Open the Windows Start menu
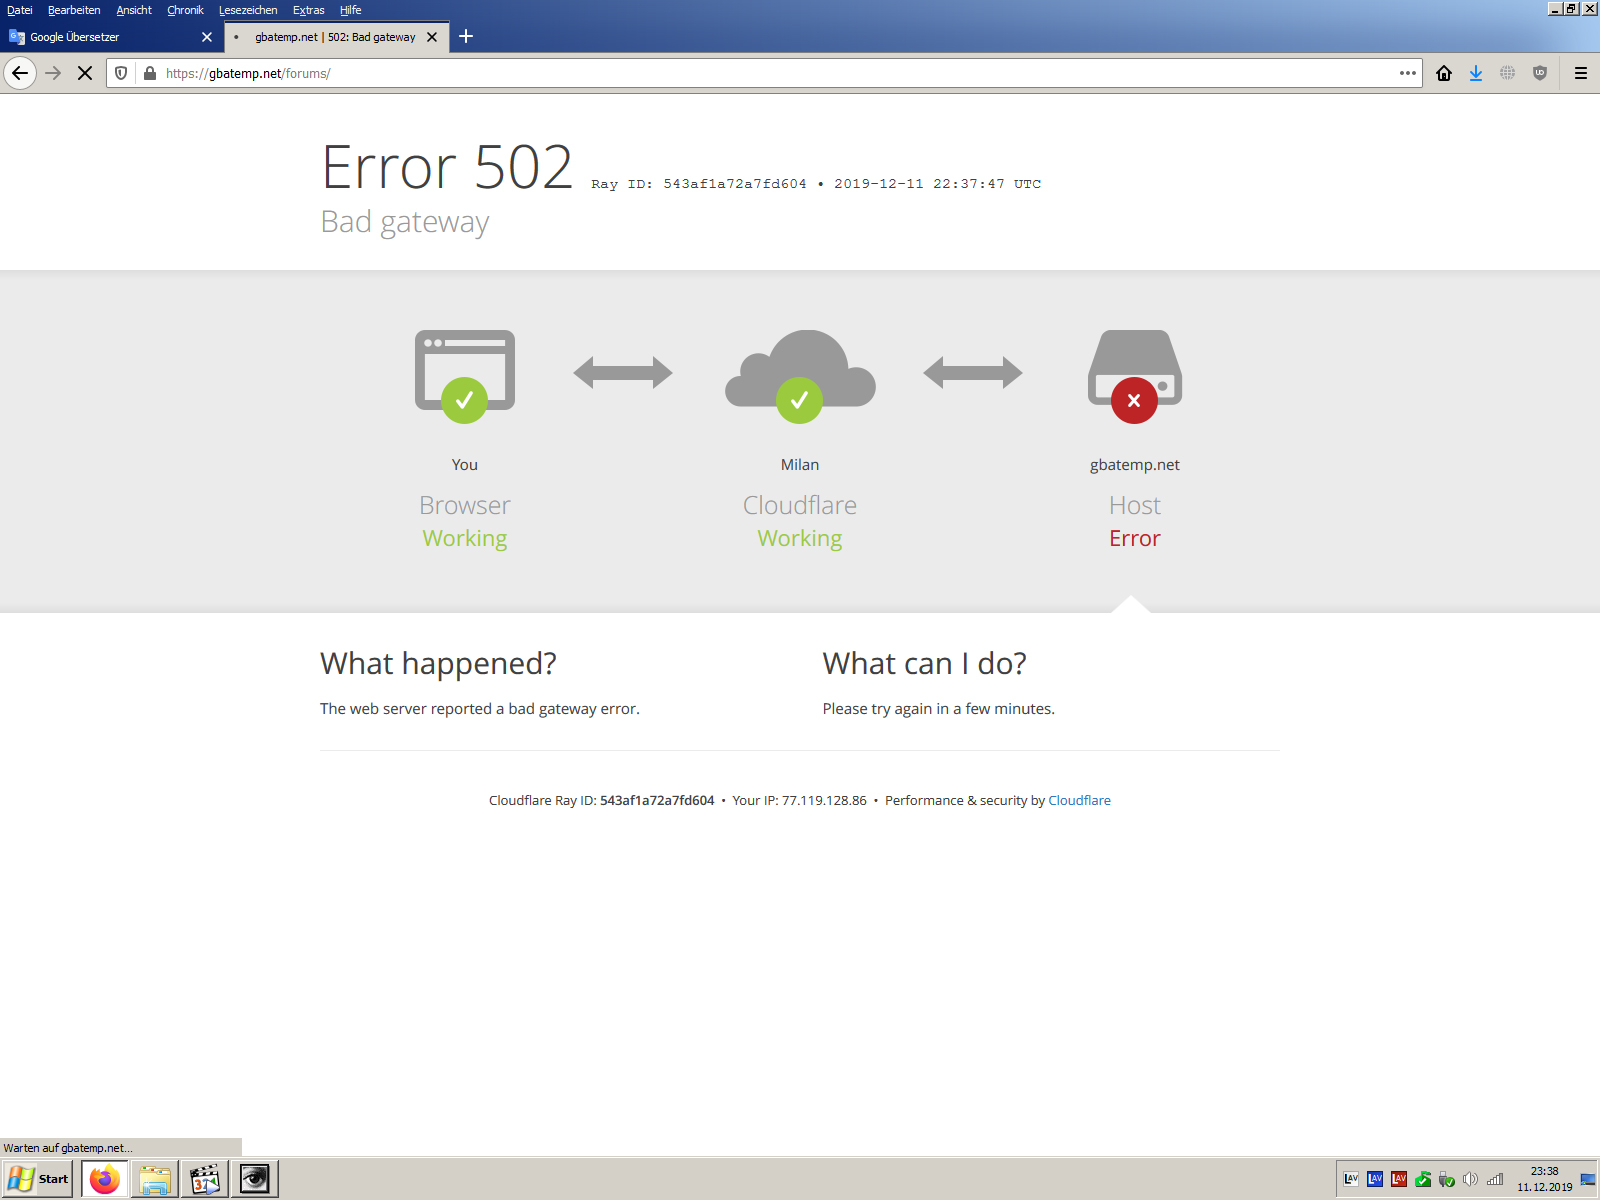Image resolution: width=1600 pixels, height=1200 pixels. tap(38, 1179)
